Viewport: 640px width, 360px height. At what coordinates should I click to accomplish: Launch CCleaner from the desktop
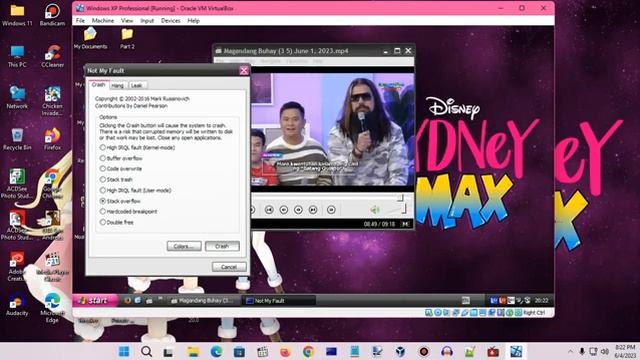(x=52, y=56)
